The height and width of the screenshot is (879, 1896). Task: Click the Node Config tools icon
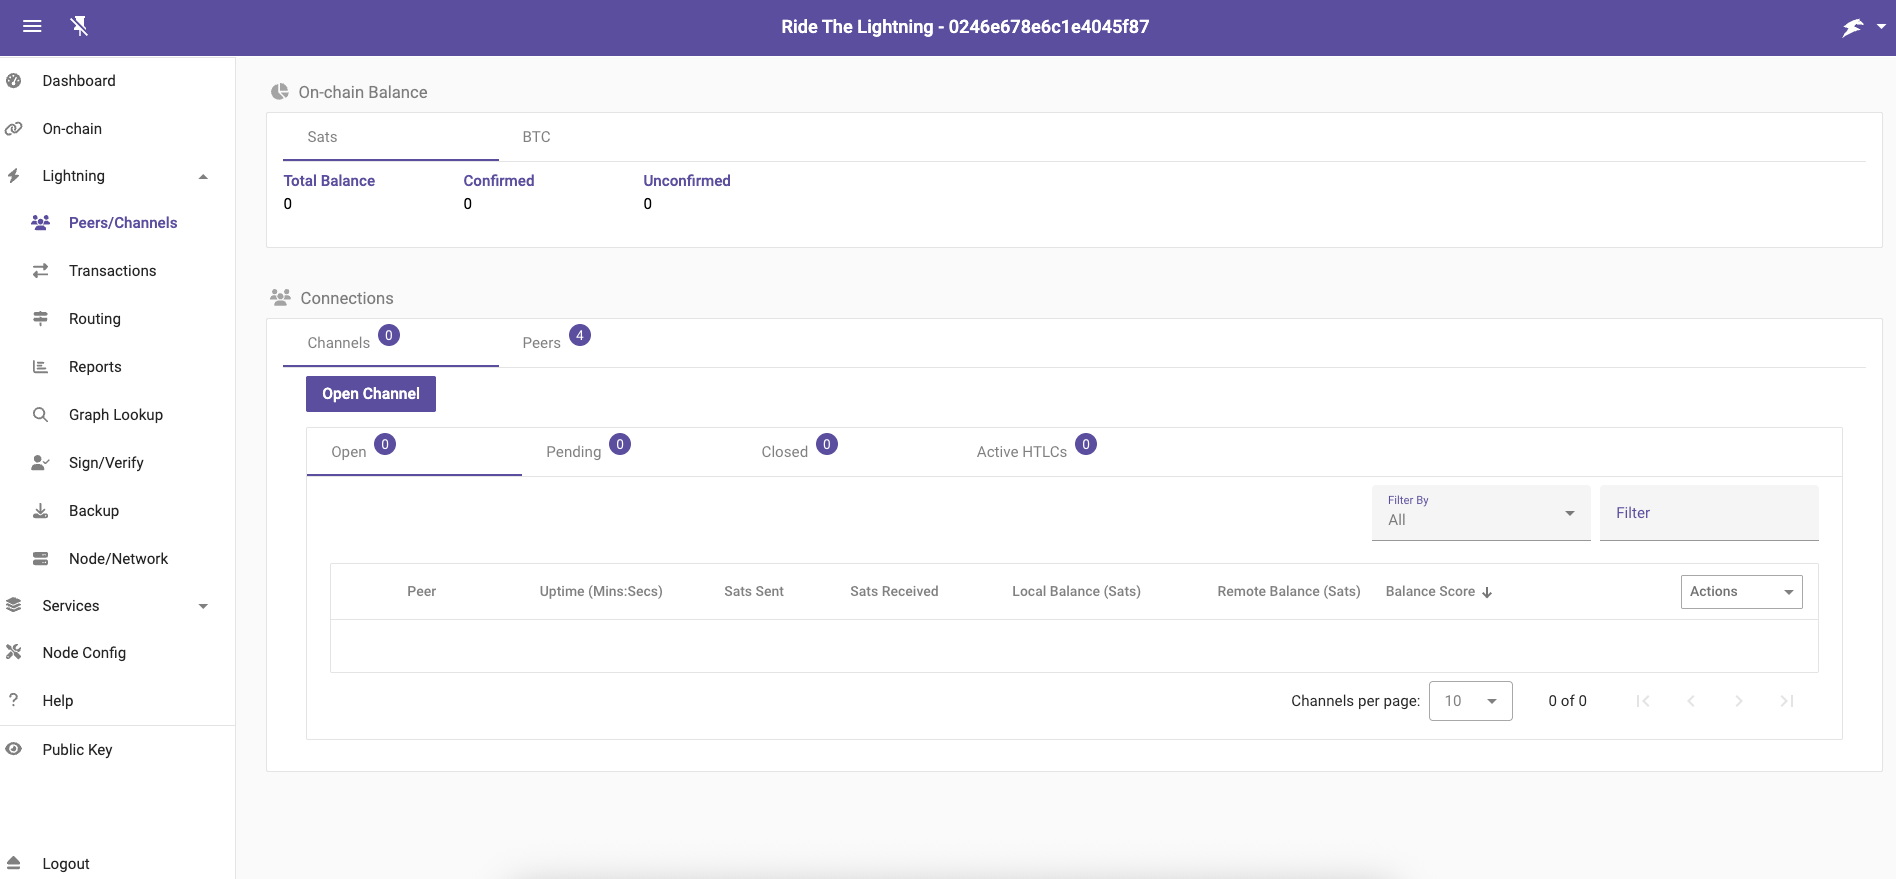coord(14,653)
